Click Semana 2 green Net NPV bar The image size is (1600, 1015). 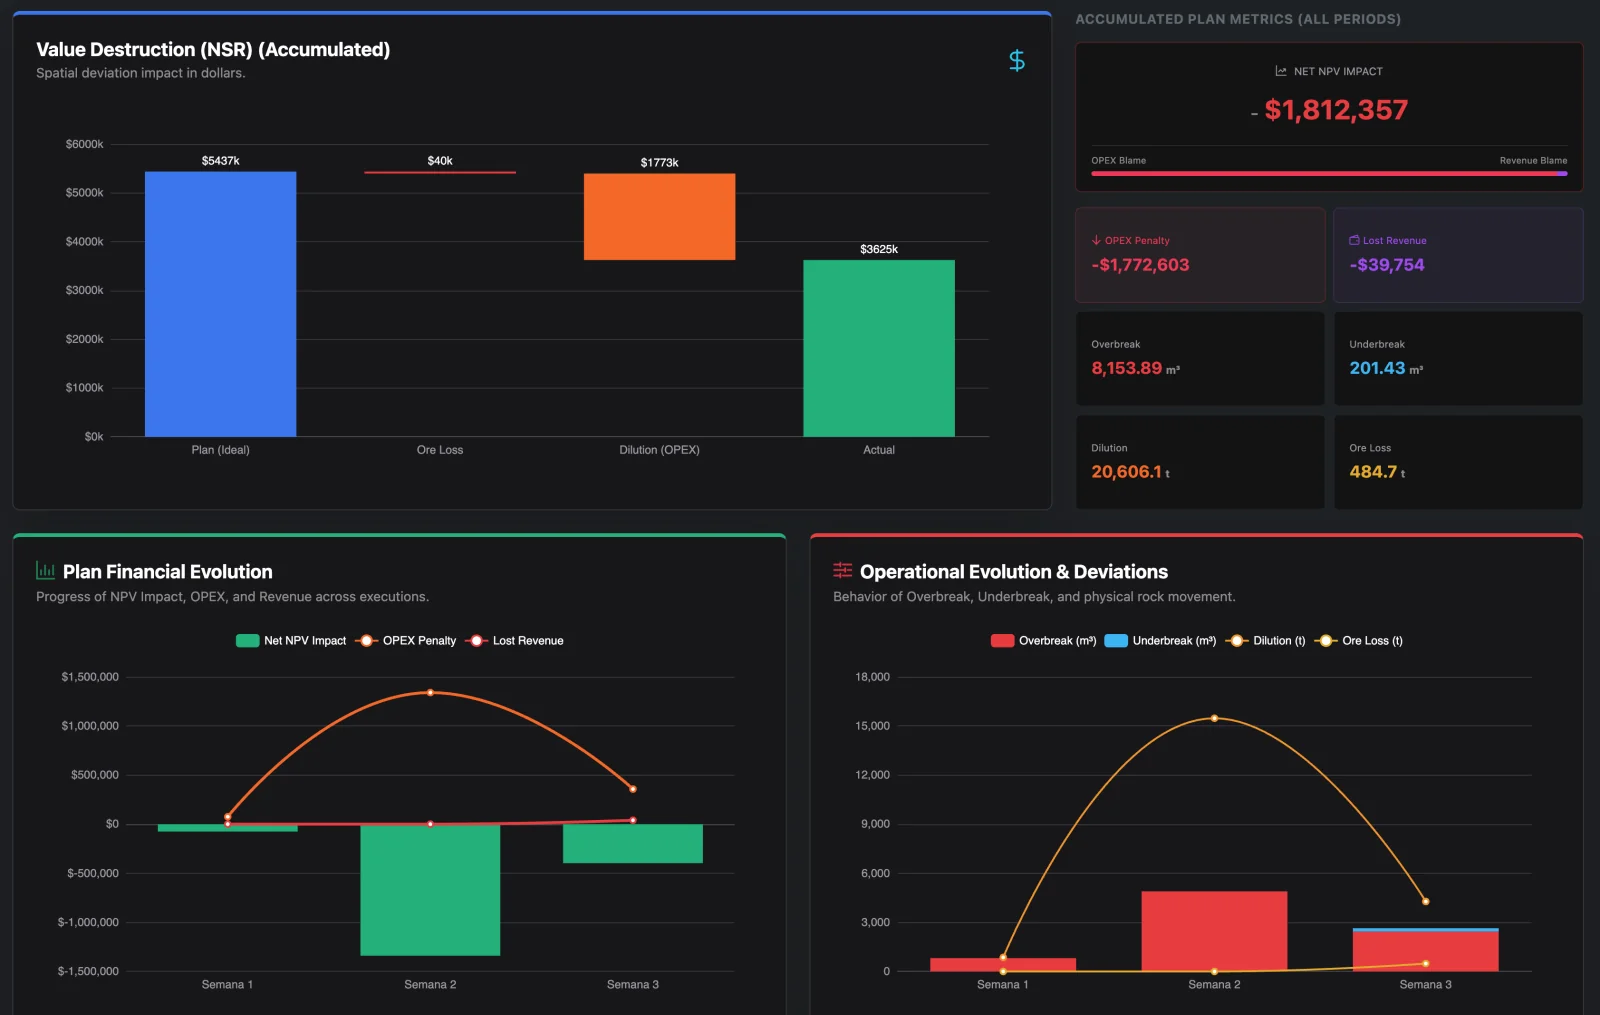tap(430, 890)
